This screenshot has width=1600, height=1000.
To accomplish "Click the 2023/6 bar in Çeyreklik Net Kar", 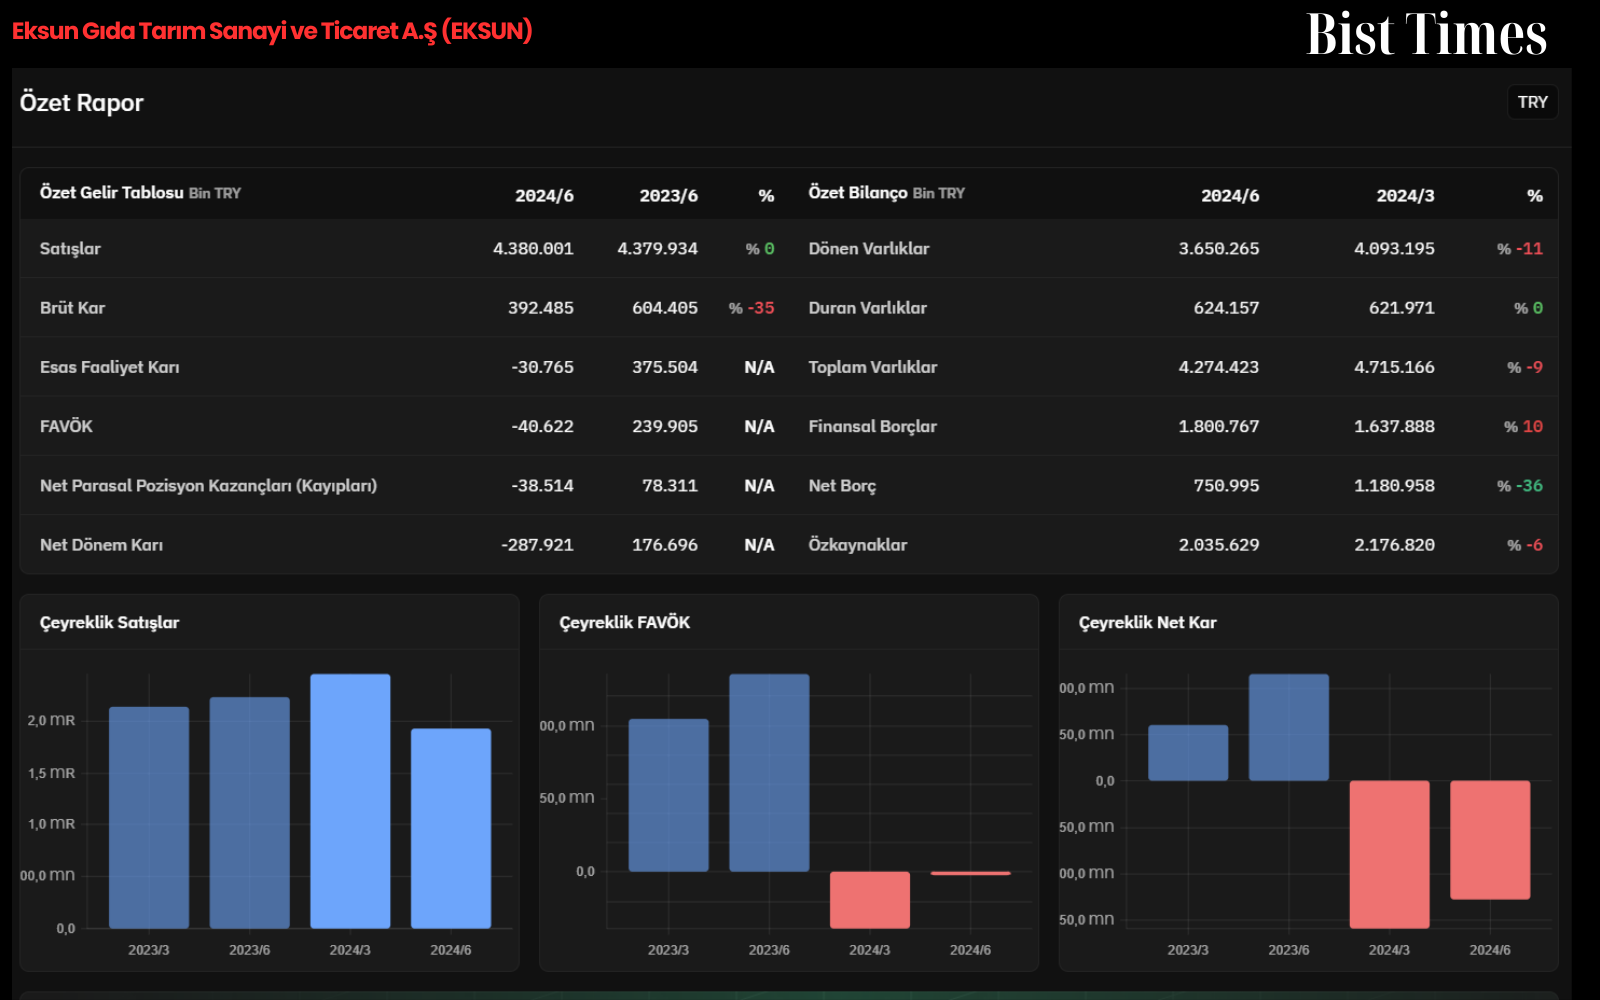I will [x=1289, y=727].
